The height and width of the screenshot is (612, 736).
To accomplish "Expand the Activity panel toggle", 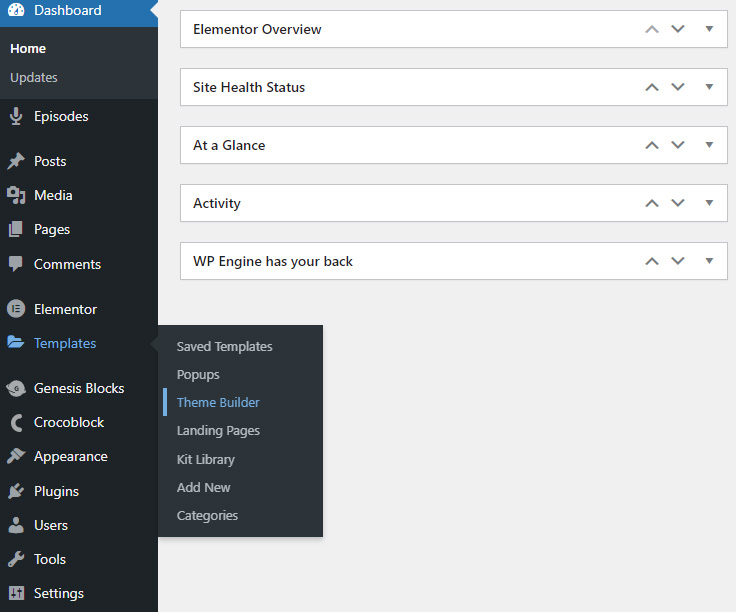I will tap(709, 203).
